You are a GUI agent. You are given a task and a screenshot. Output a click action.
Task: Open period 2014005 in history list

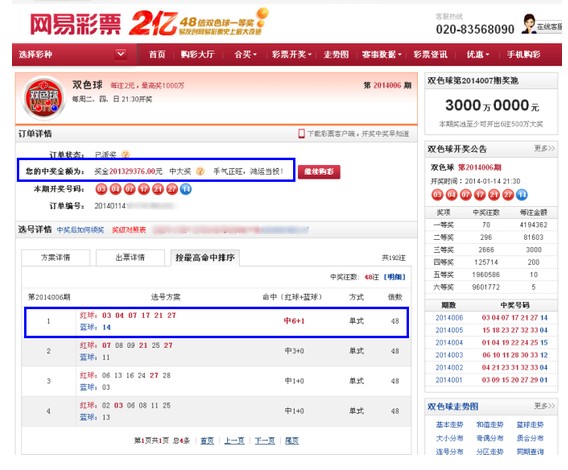449,330
